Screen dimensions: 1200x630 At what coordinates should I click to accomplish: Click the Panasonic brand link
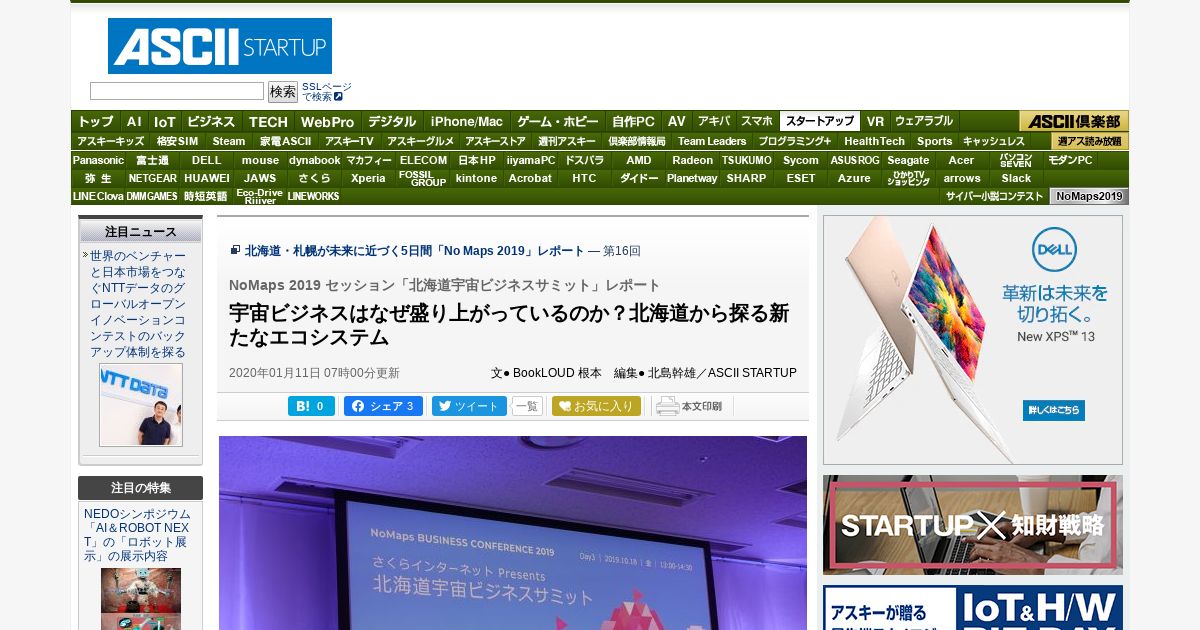tap(98, 160)
